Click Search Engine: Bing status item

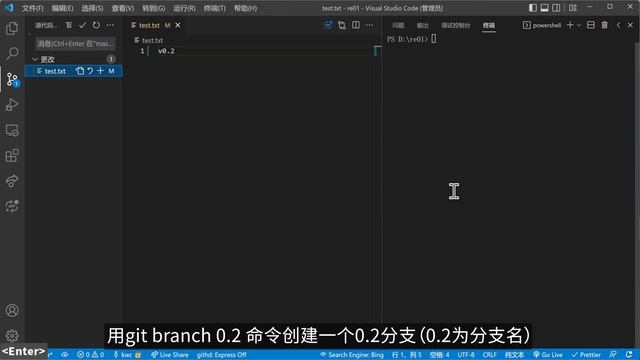click(351, 355)
